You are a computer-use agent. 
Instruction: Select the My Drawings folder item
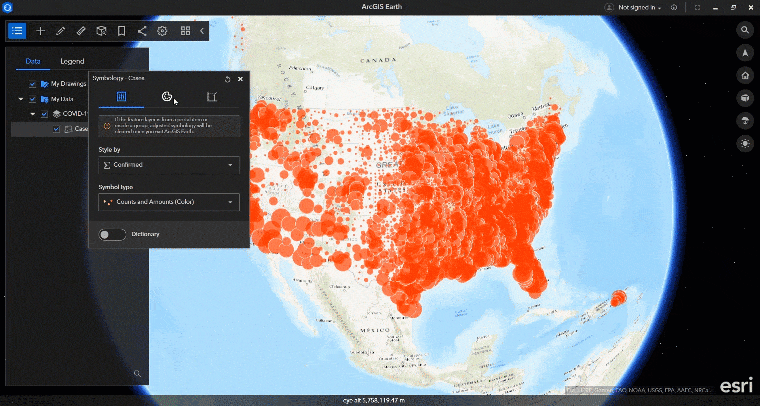pyautogui.click(x=63, y=84)
